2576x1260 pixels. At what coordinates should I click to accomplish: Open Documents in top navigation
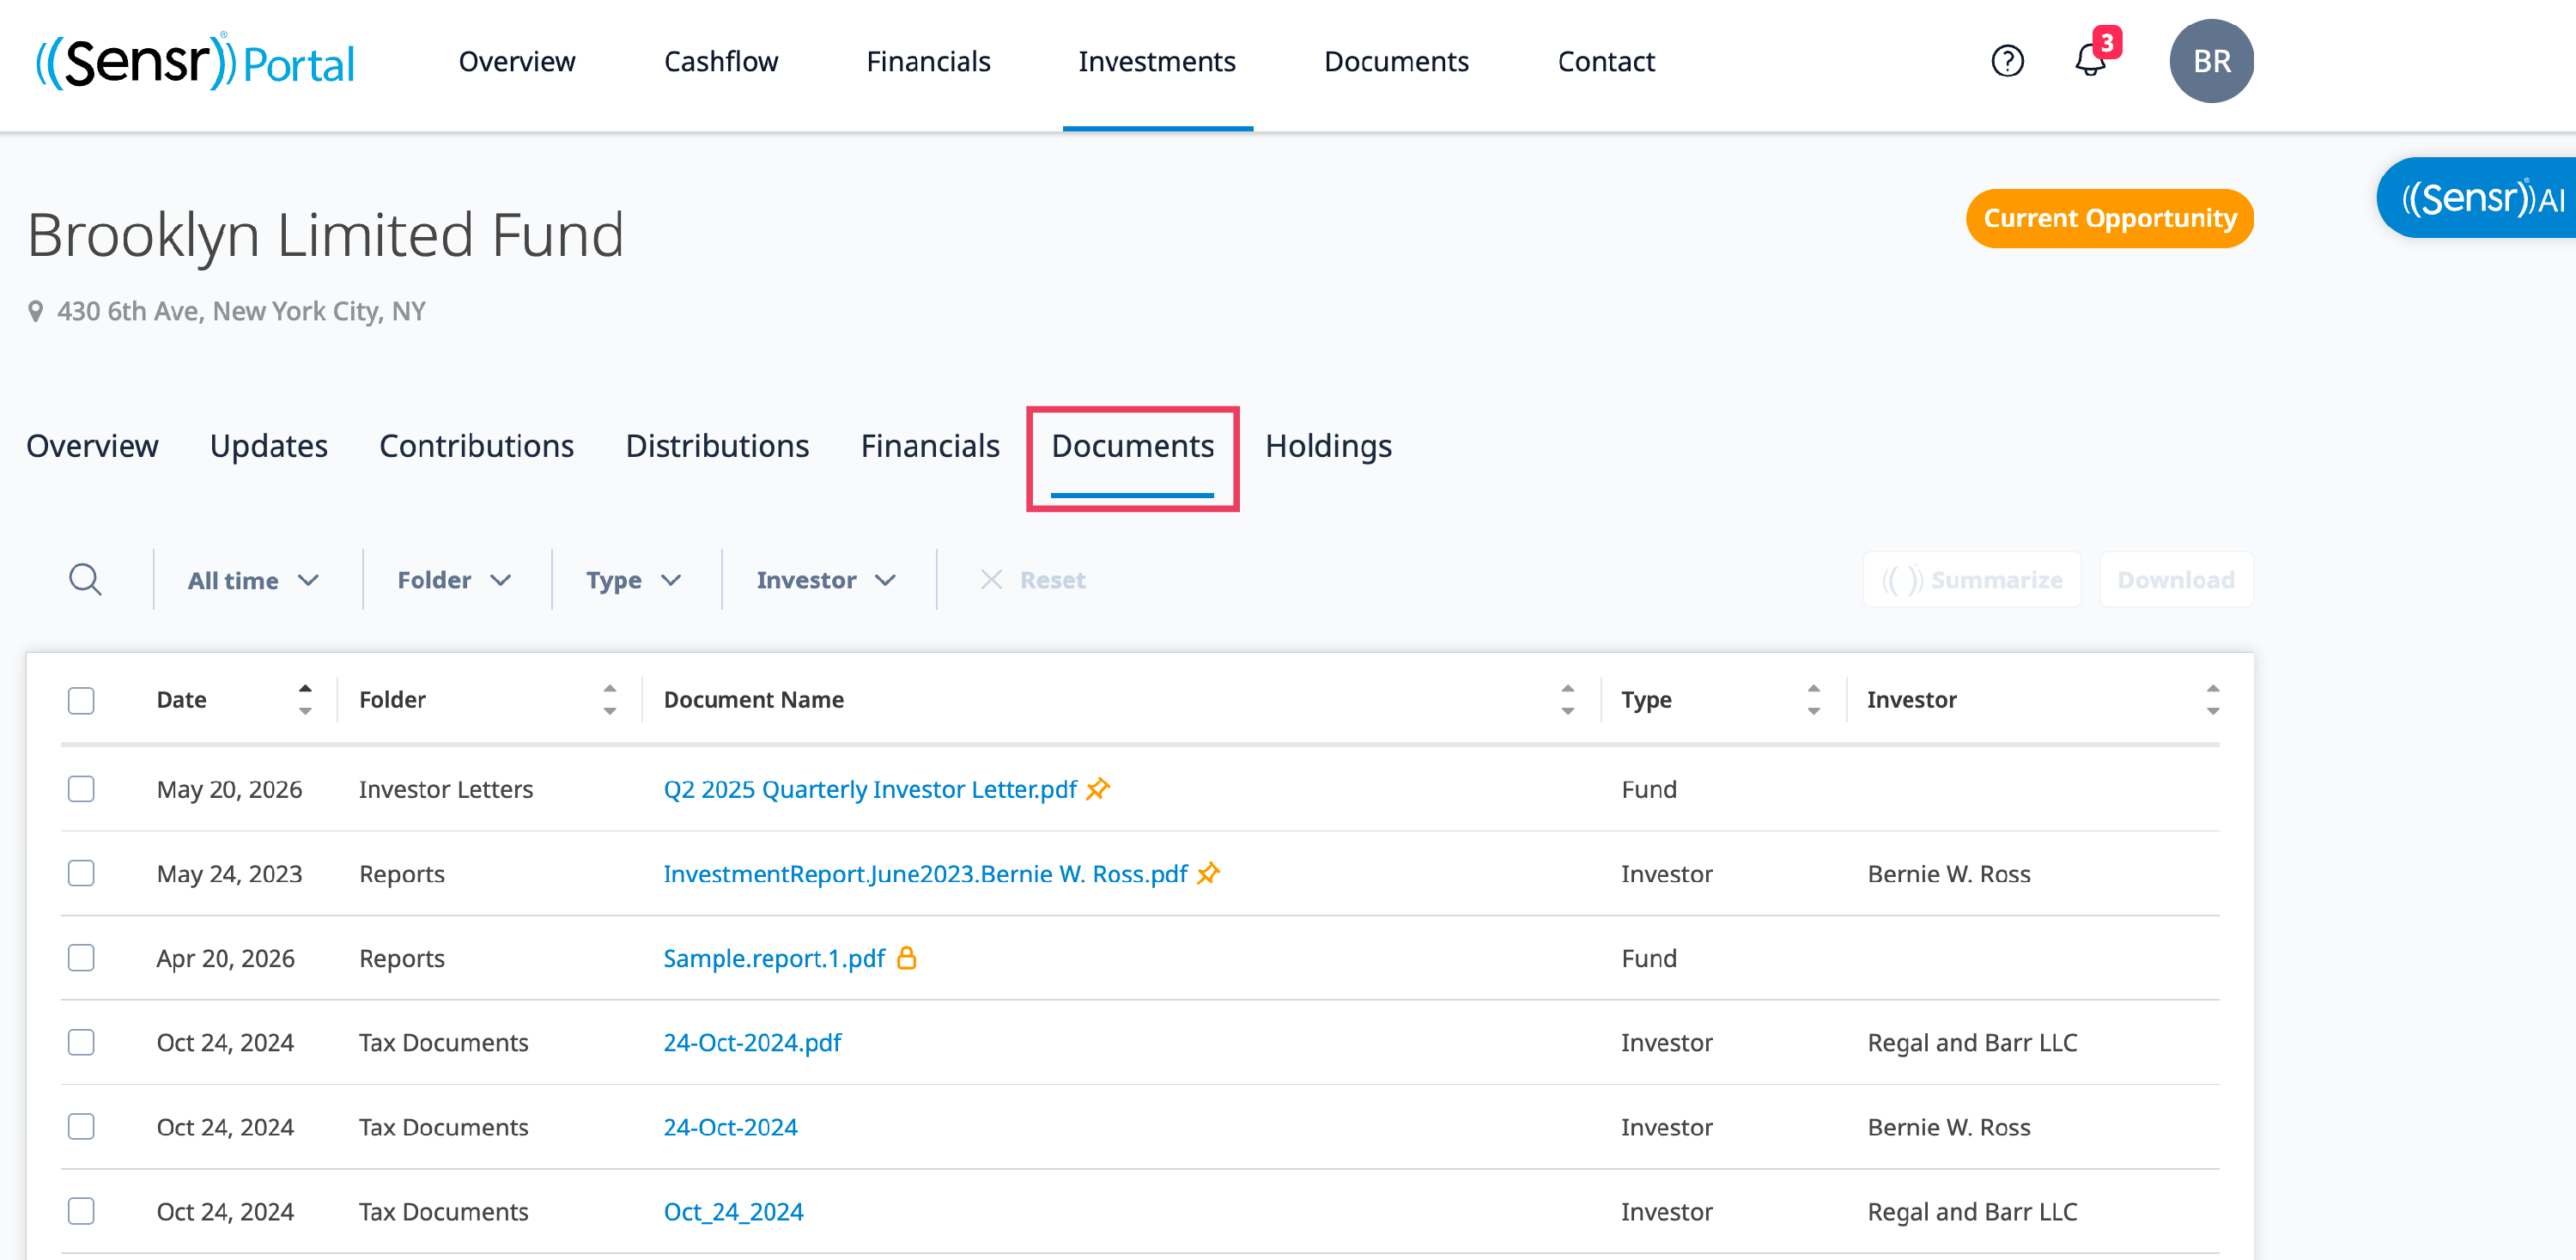coord(1396,62)
